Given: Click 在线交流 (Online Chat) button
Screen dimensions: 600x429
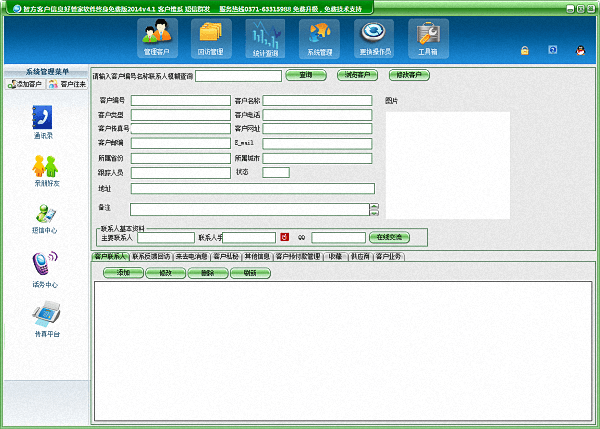Looking at the screenshot, I should [390, 237].
